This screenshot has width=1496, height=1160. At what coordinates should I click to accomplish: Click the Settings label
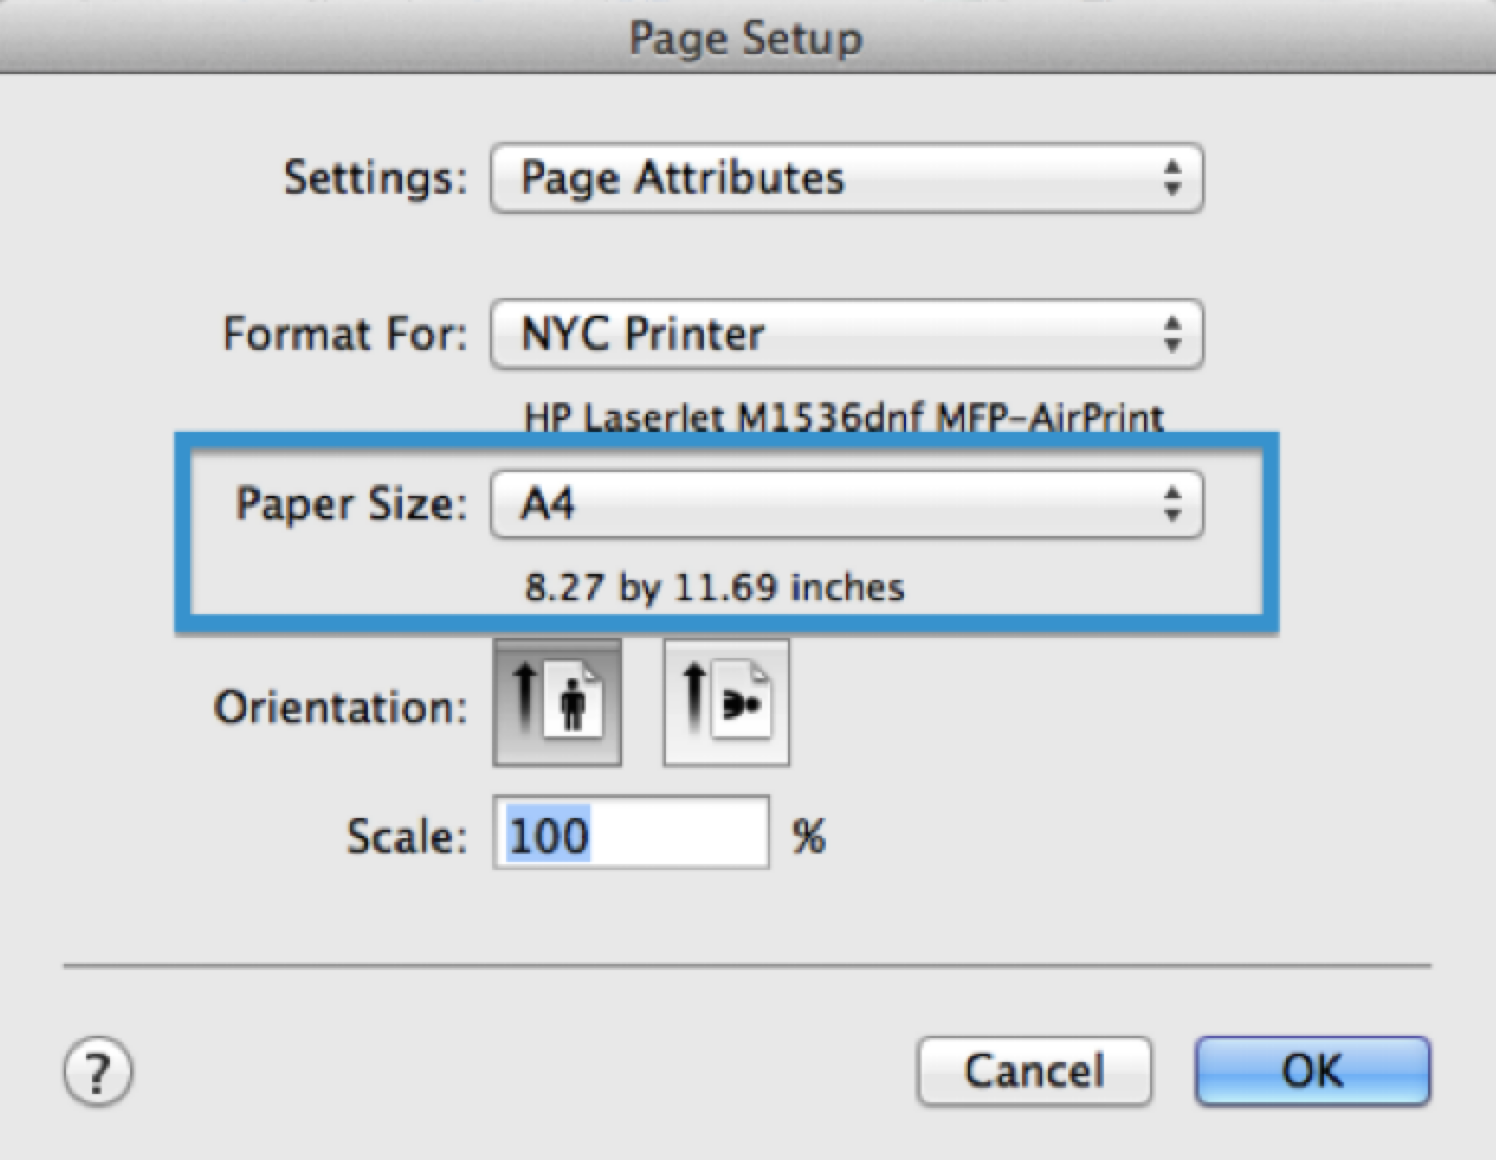[x=375, y=178]
